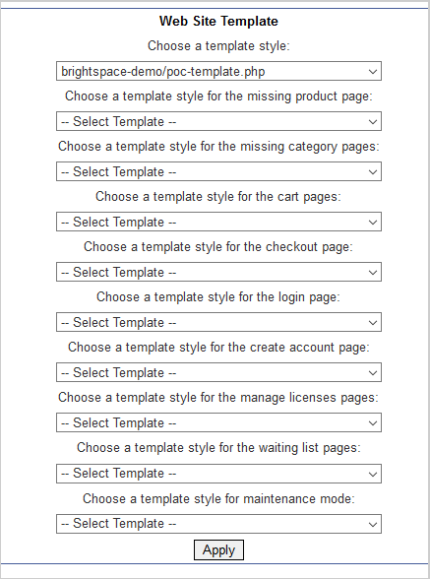Click chevron on missing category pages select
Image resolution: width=430 pixels, height=579 pixels.
pyautogui.click(x=373, y=172)
